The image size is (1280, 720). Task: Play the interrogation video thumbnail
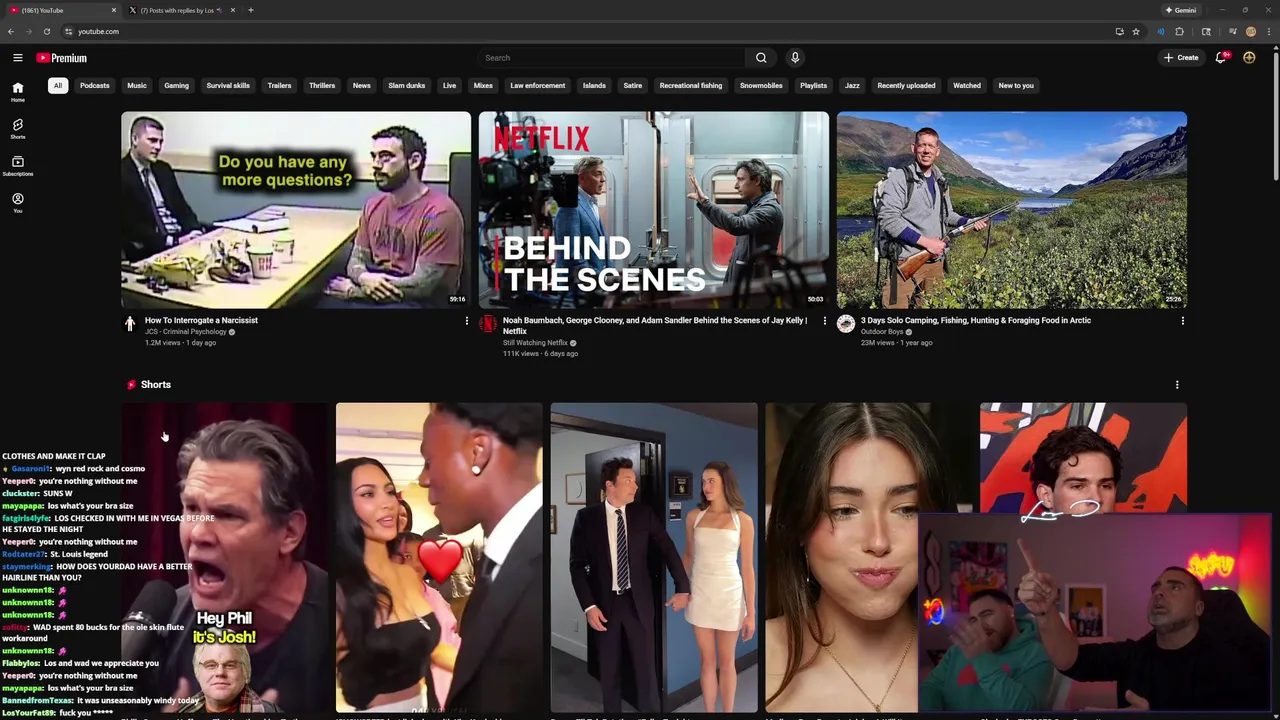[296, 210]
